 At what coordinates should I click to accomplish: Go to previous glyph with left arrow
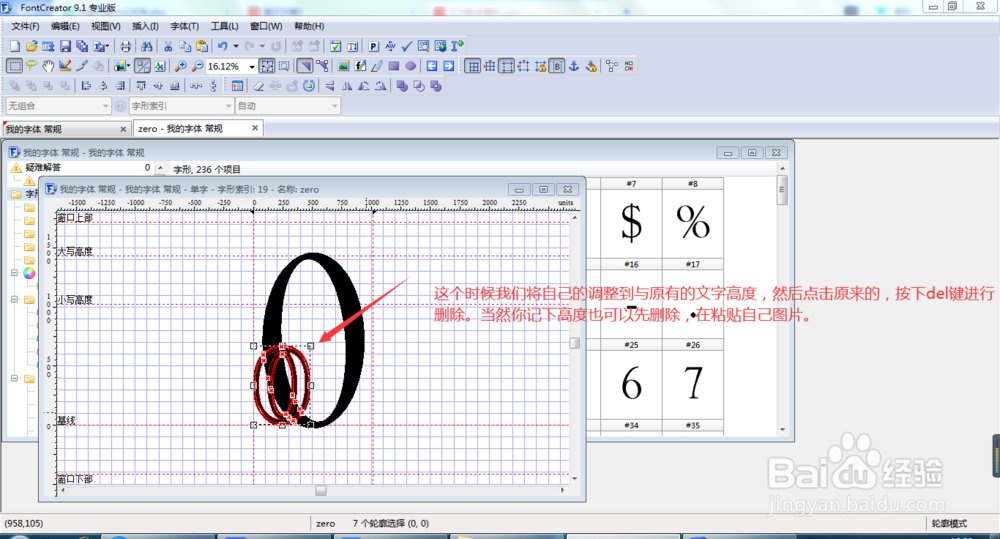click(432, 66)
